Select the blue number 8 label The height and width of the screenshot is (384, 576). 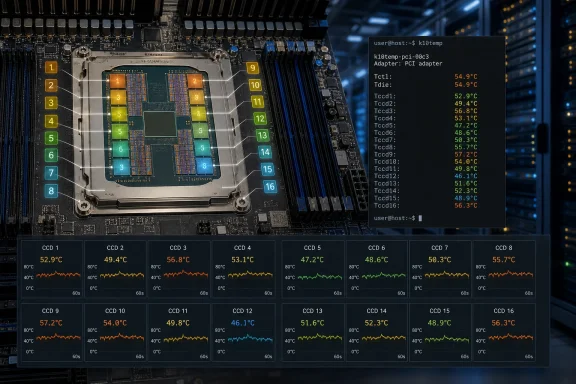click(51, 191)
